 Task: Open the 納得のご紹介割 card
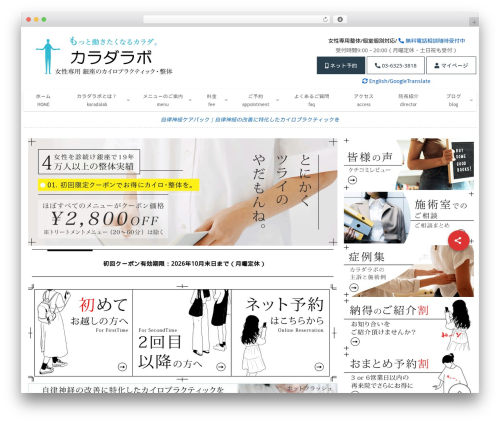pyautogui.click(x=409, y=324)
